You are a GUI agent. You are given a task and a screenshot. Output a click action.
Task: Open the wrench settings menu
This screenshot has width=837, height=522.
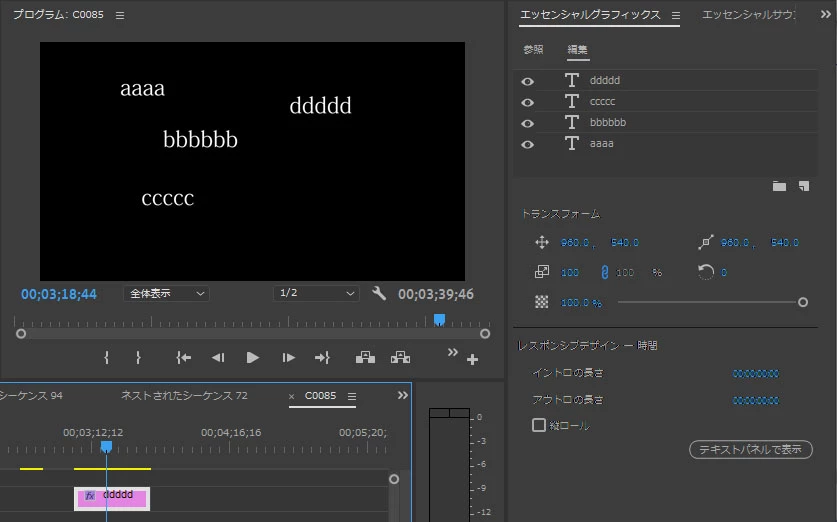tap(379, 293)
